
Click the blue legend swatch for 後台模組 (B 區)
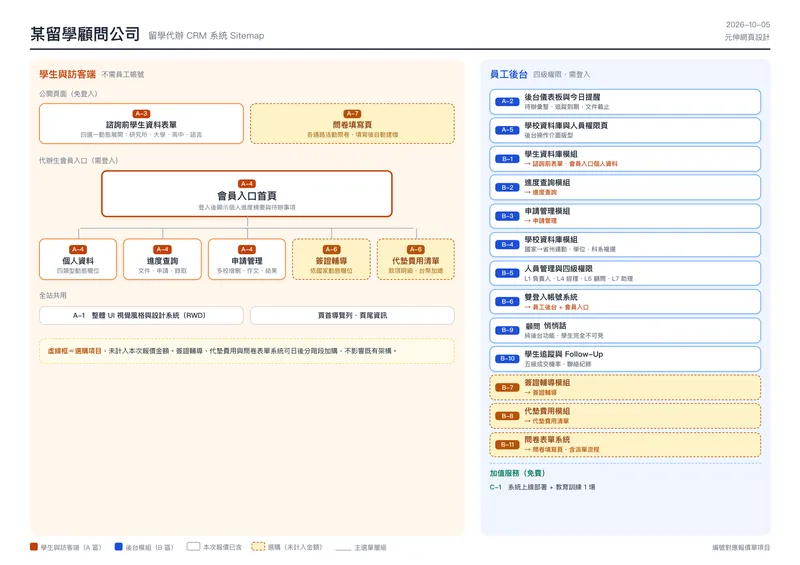(118, 547)
